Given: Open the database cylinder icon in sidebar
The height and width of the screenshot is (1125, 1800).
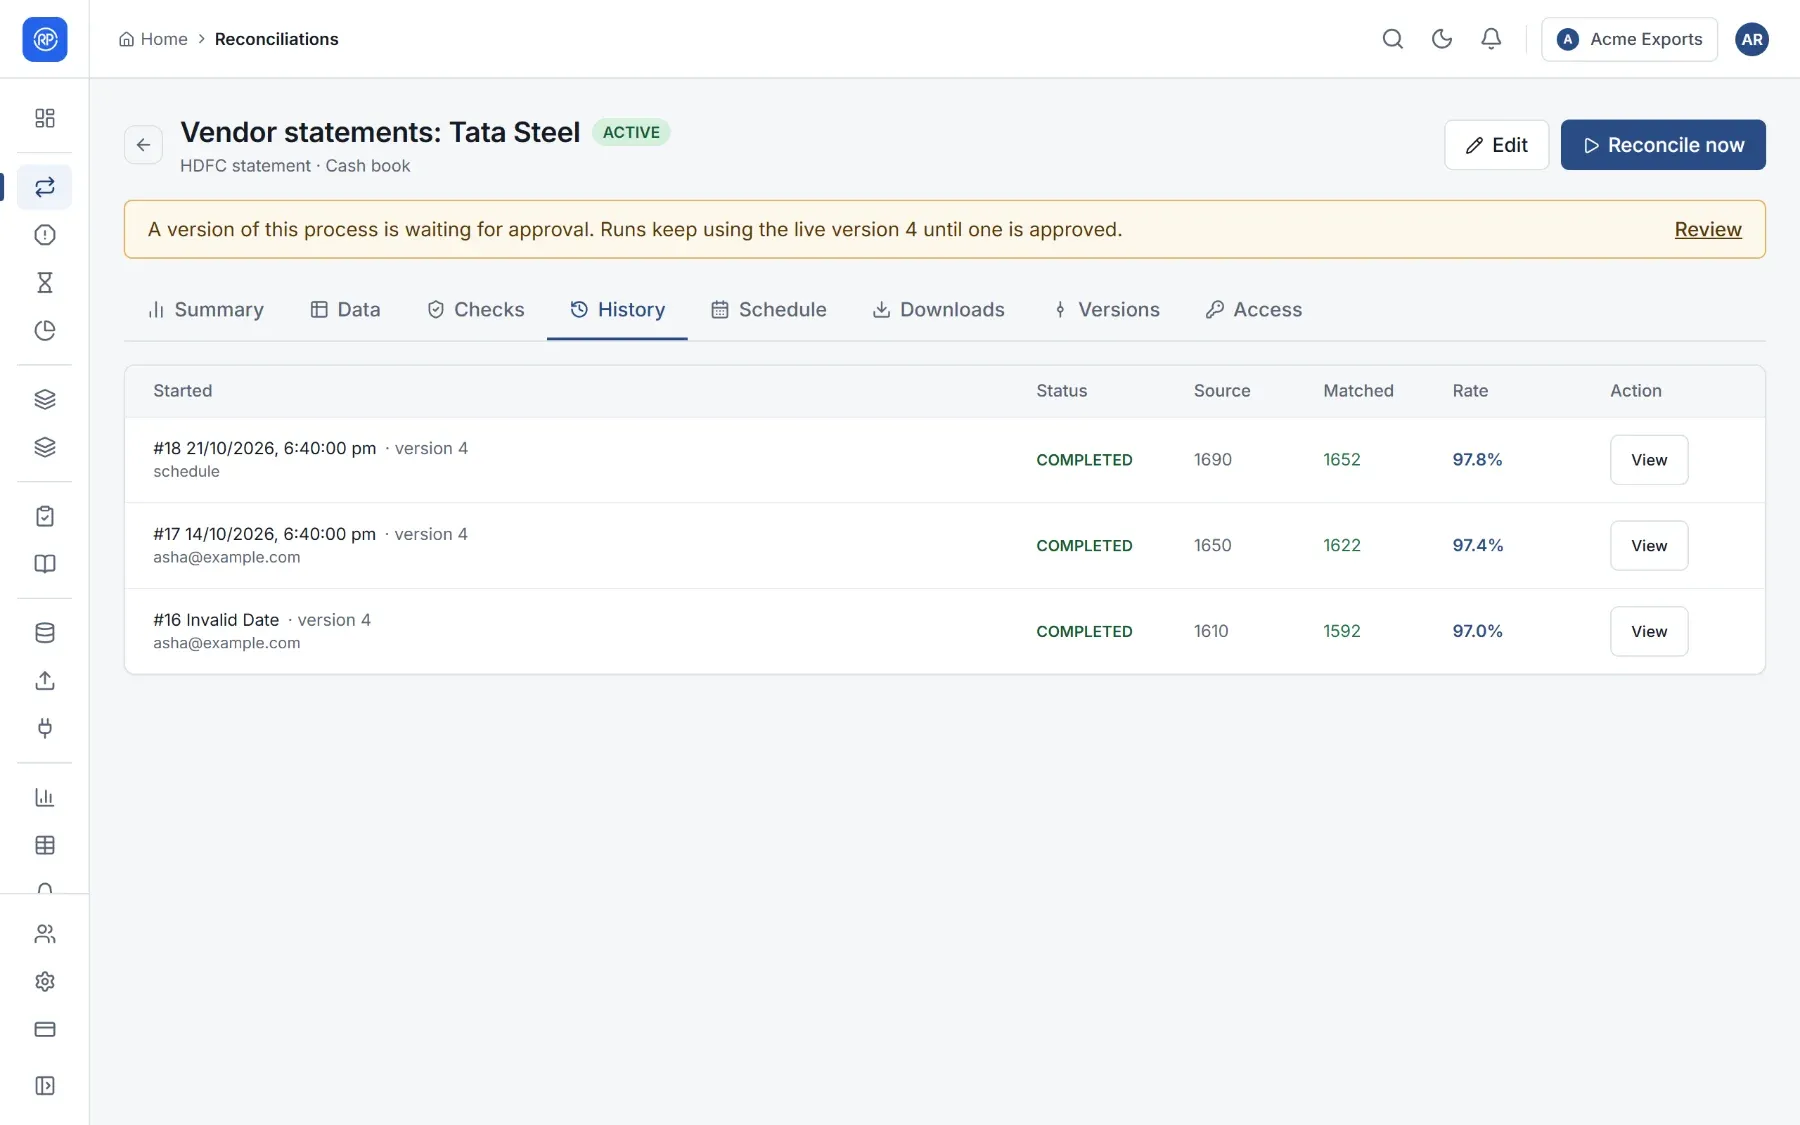Looking at the screenshot, I should pyautogui.click(x=45, y=633).
